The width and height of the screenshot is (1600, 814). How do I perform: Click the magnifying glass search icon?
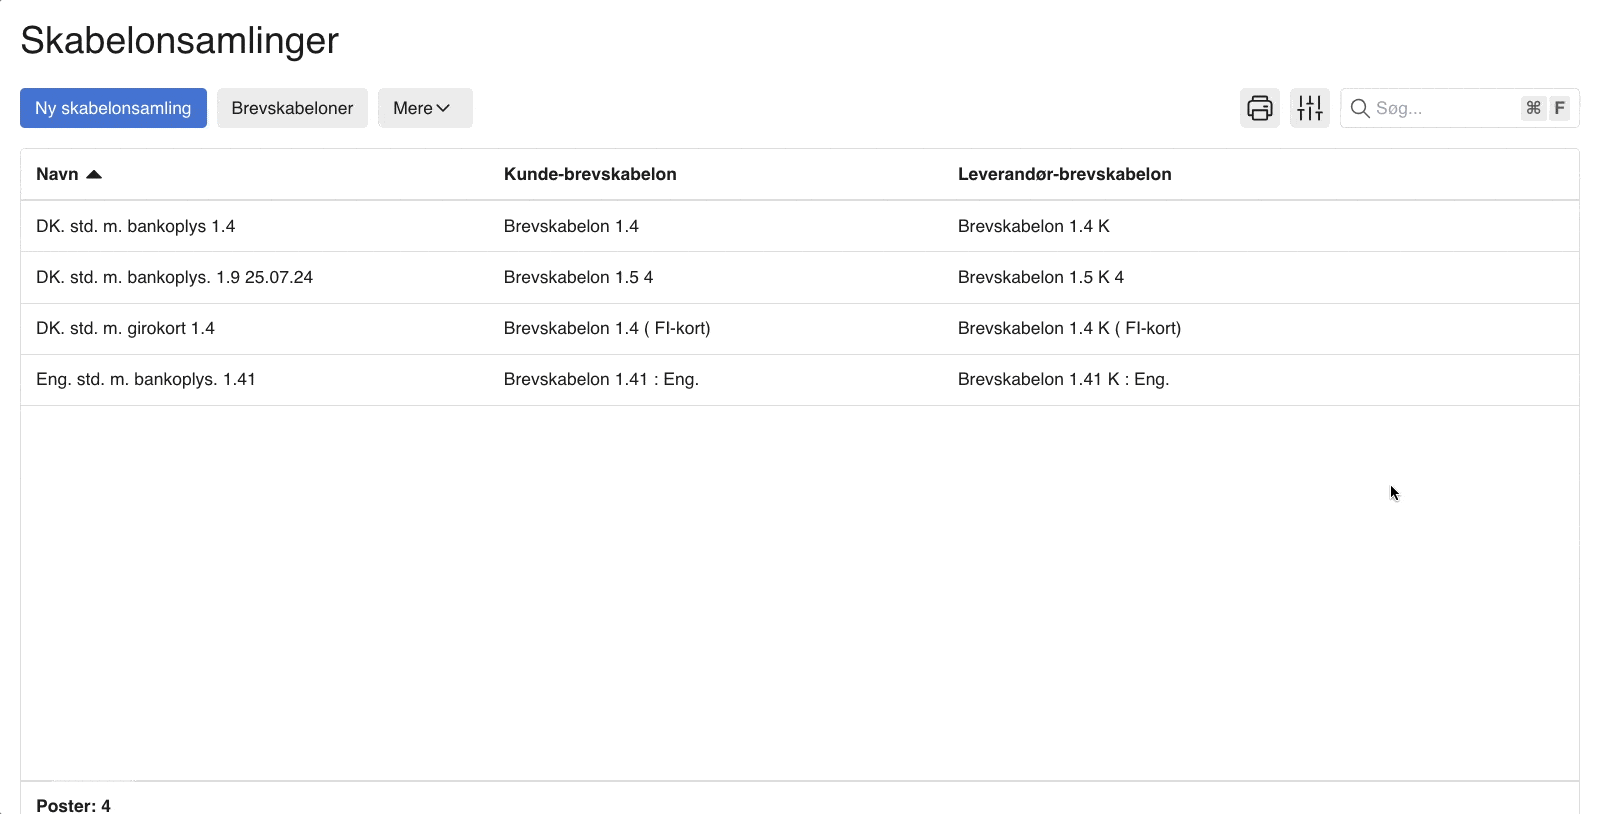(1360, 108)
